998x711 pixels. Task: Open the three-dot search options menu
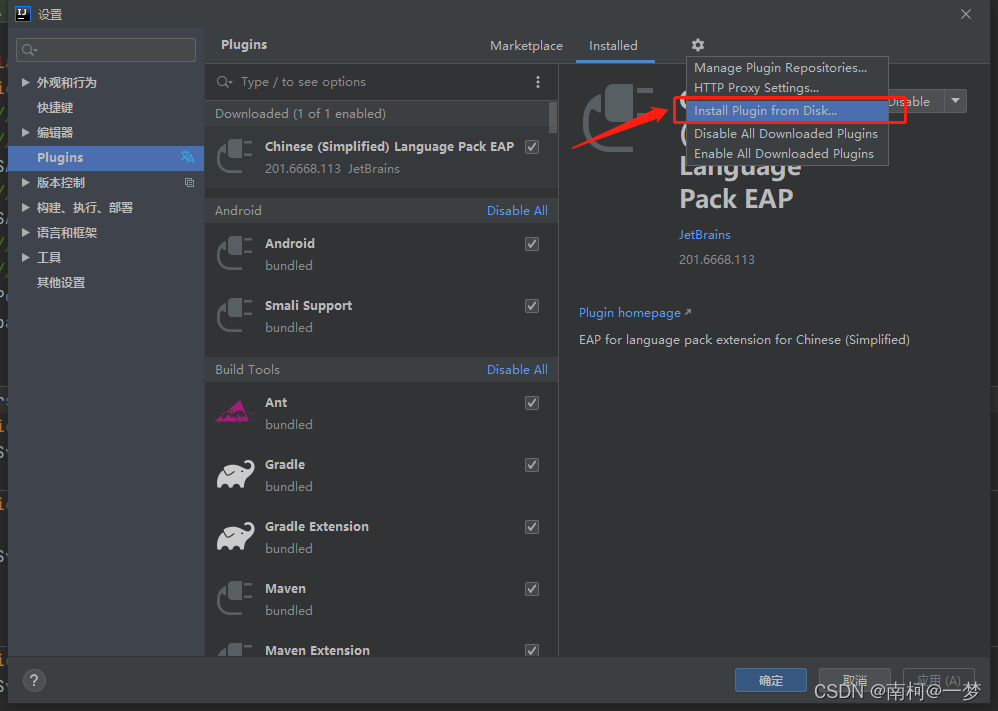(538, 82)
